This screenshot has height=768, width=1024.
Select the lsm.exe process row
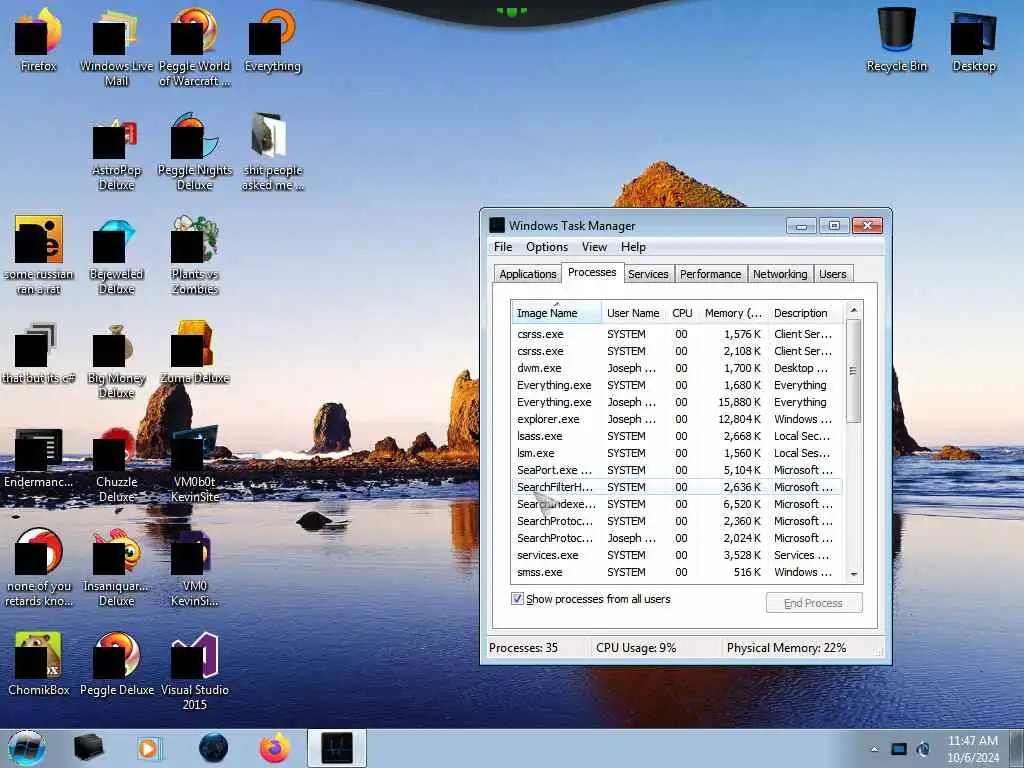(677, 453)
